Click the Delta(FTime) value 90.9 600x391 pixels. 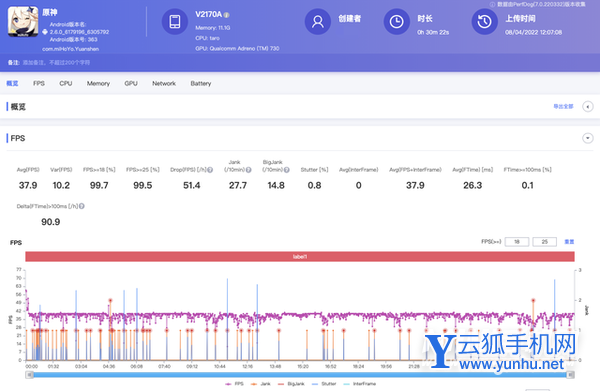coord(51,222)
